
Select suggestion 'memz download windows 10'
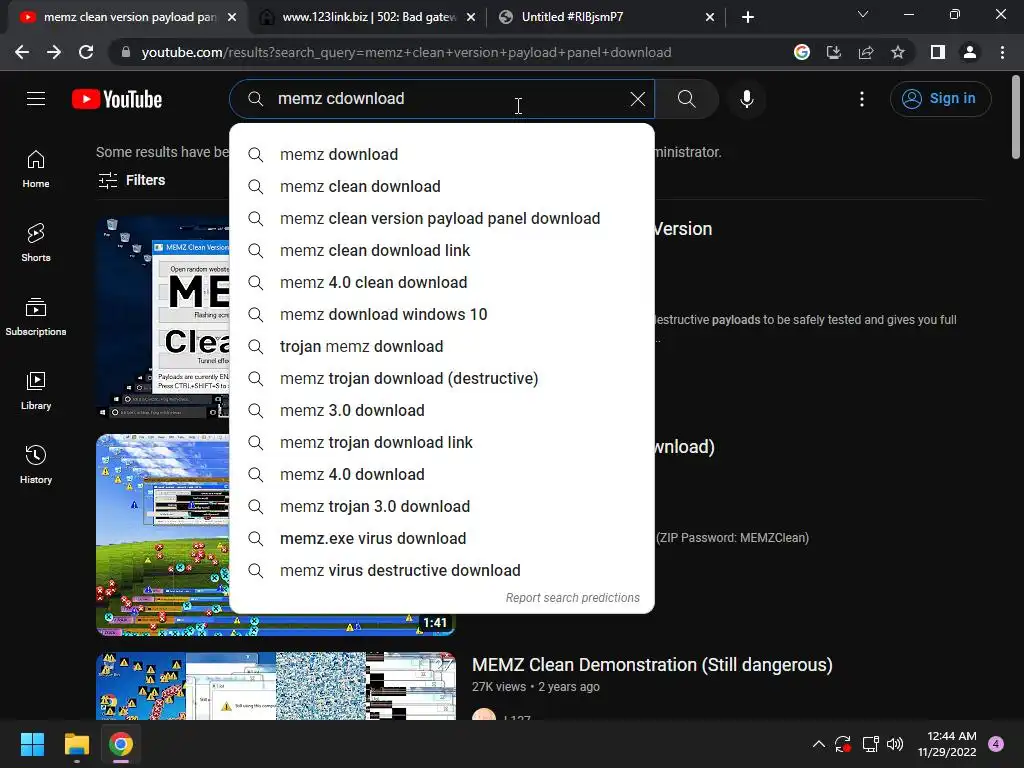pyautogui.click(x=441, y=314)
